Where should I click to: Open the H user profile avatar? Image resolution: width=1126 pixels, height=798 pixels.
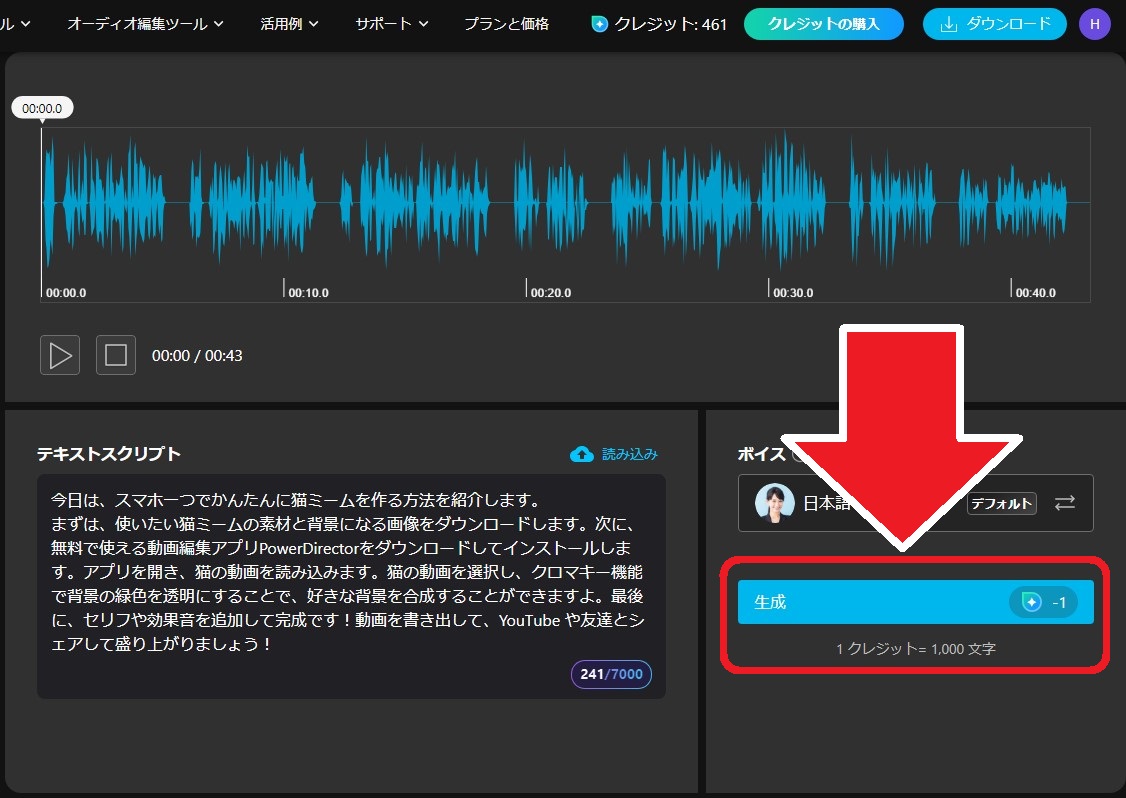click(x=1095, y=23)
